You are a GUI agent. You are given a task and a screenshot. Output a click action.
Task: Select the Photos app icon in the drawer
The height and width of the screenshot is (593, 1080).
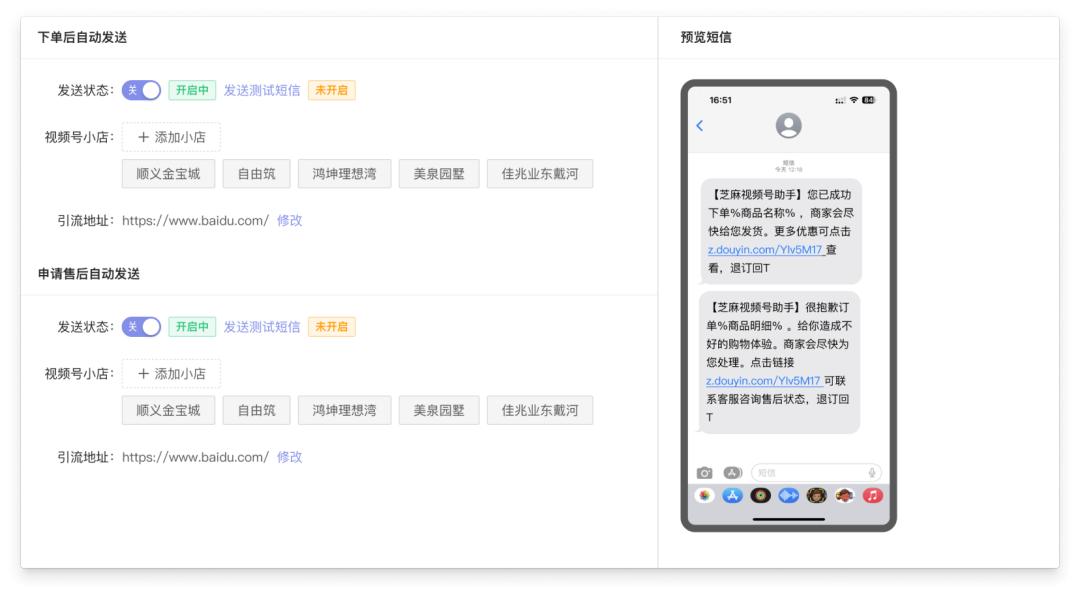pos(706,492)
